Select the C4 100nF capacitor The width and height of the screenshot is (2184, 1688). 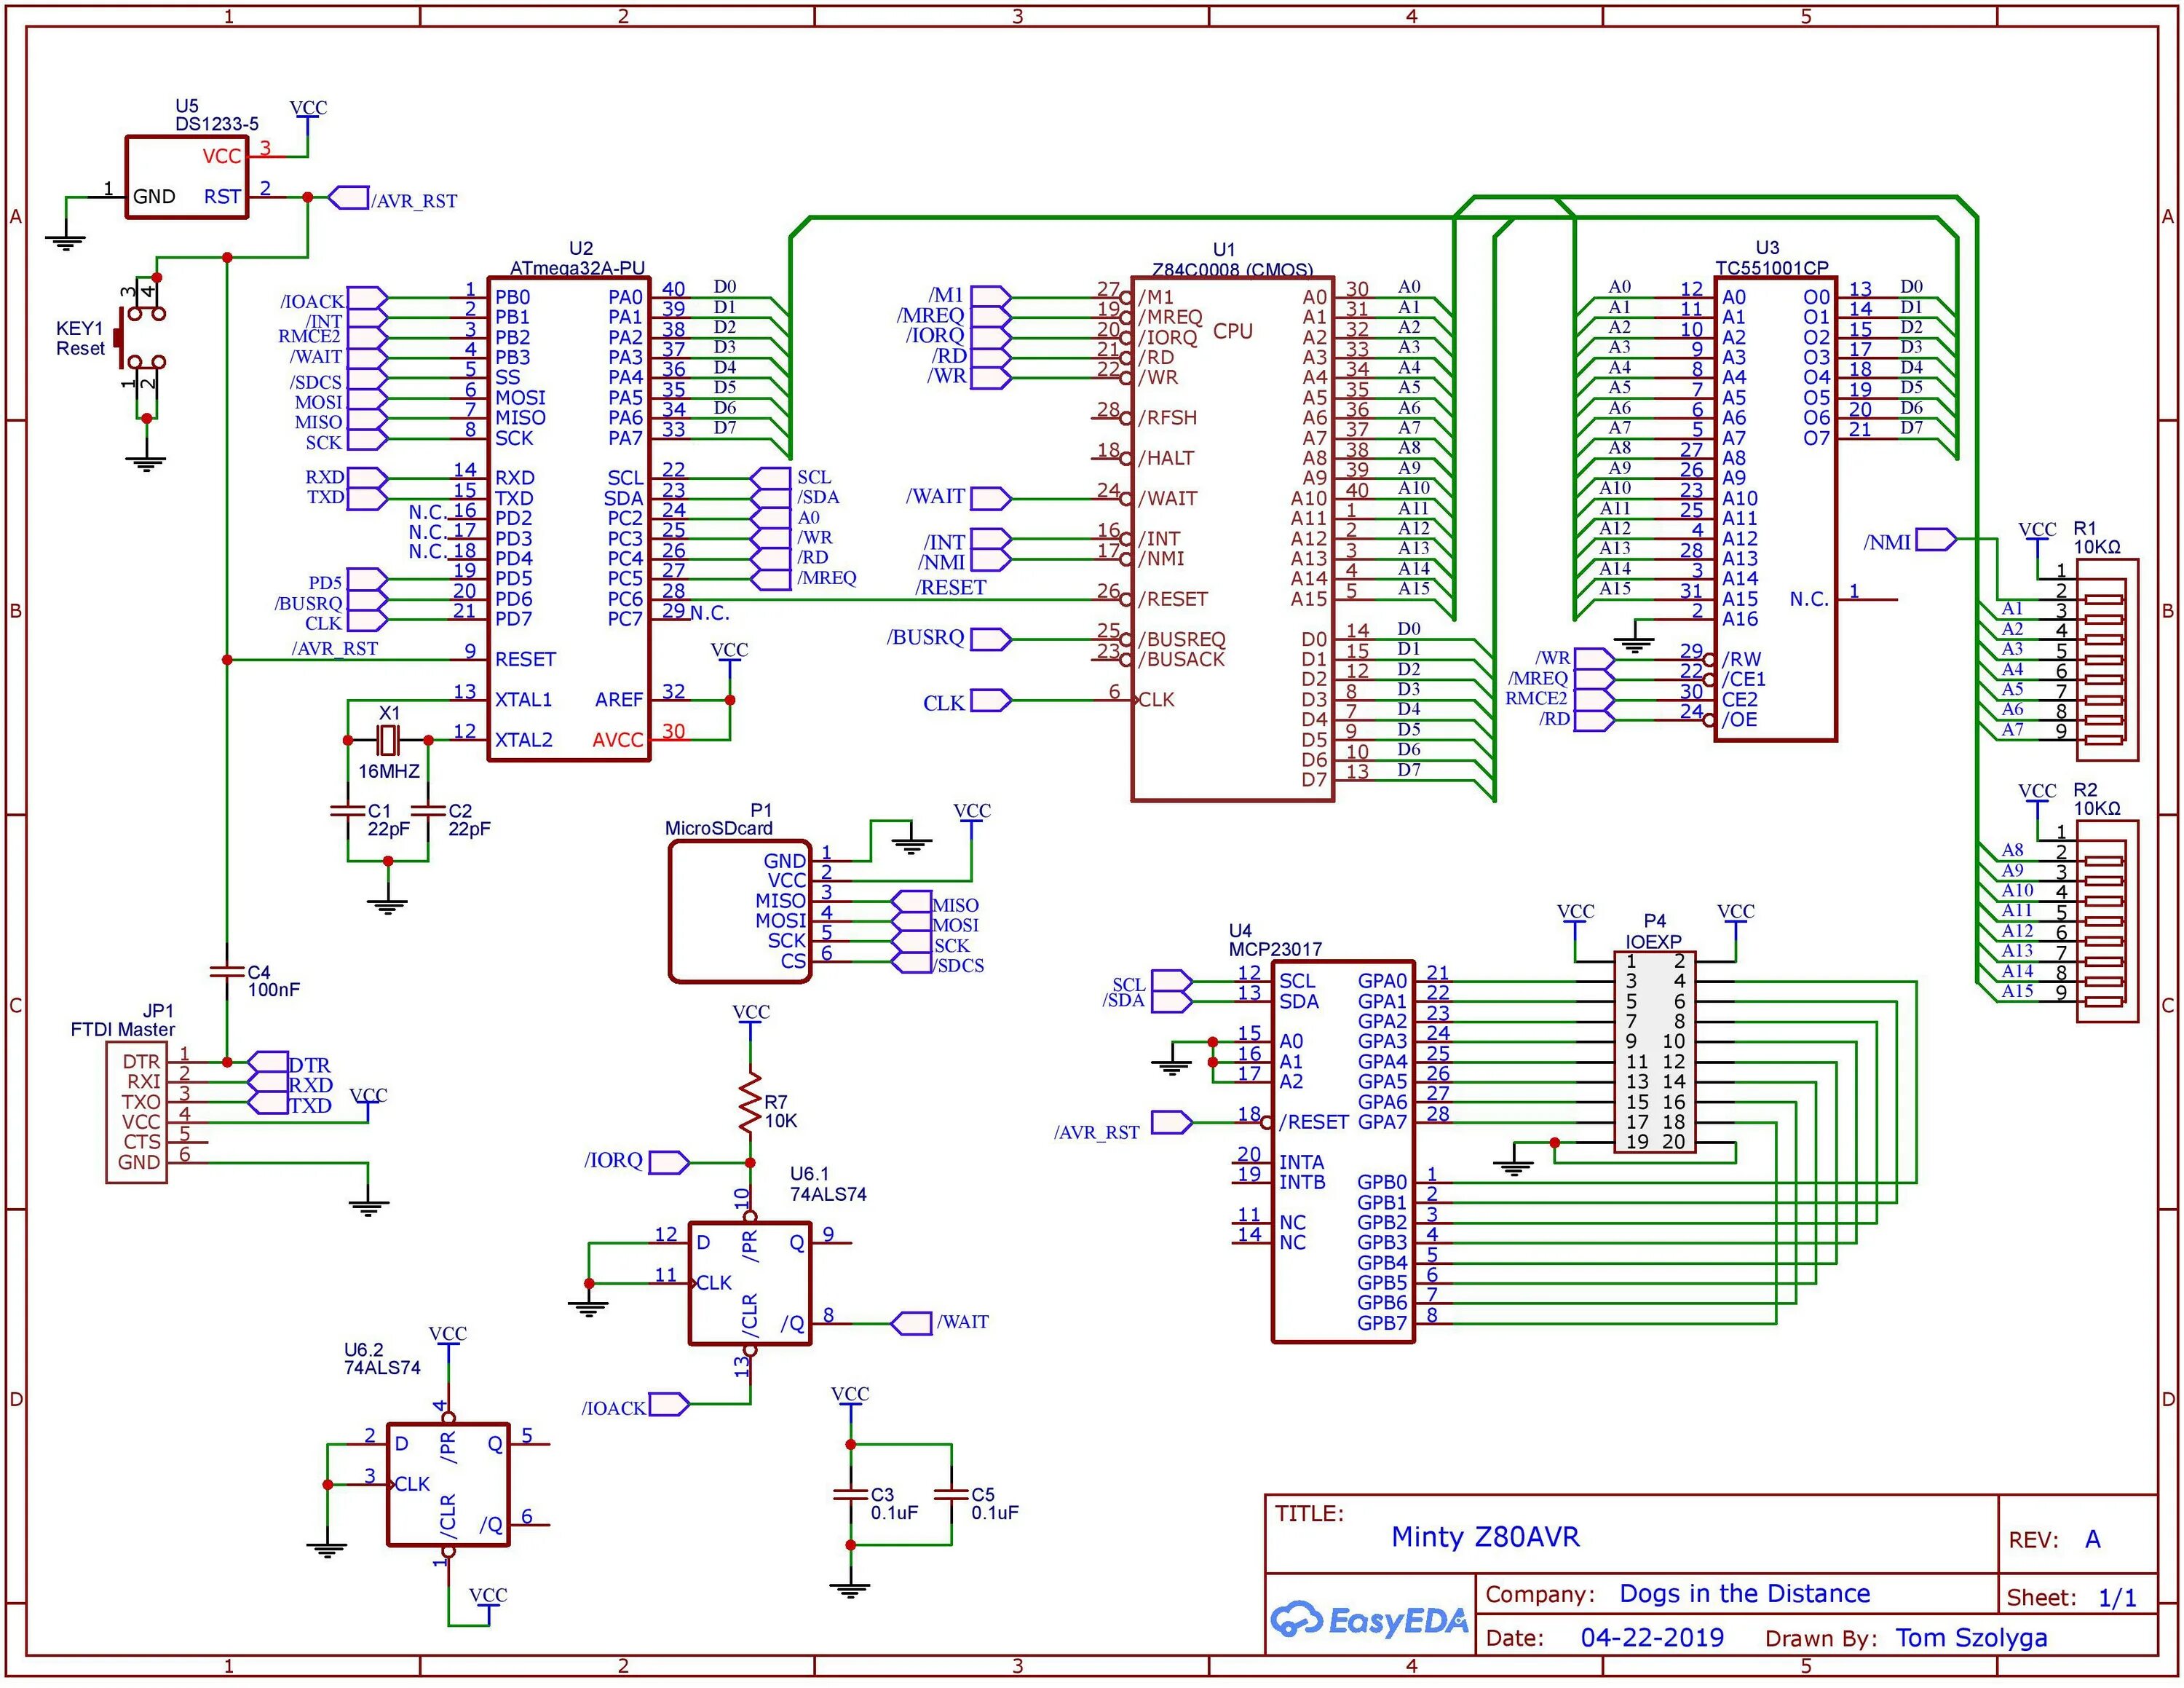tap(227, 971)
